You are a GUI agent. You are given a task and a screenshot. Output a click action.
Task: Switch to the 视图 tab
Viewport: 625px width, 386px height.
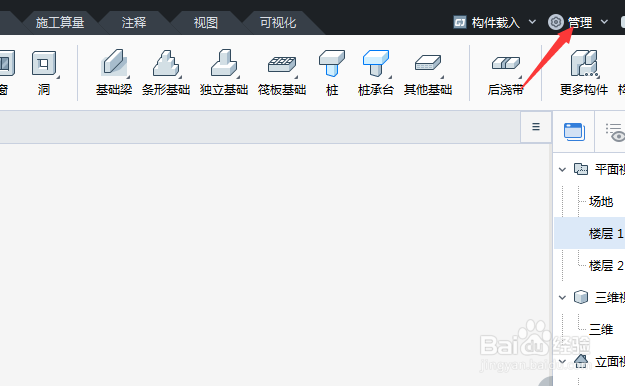click(x=206, y=22)
